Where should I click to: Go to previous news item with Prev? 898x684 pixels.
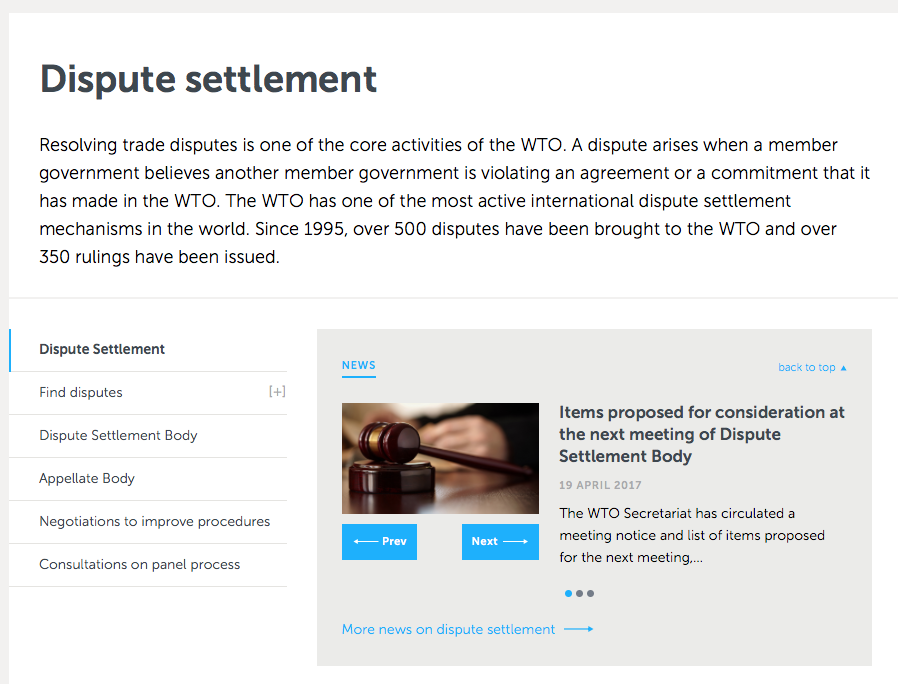pyautogui.click(x=379, y=541)
